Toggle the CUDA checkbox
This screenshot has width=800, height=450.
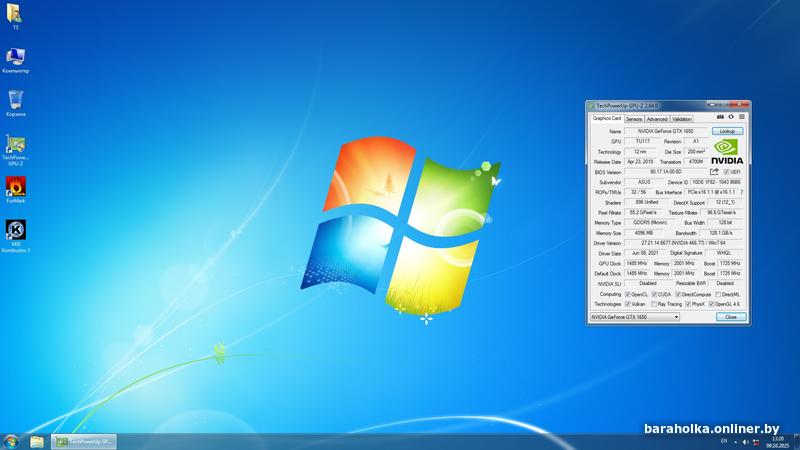pyautogui.click(x=654, y=294)
